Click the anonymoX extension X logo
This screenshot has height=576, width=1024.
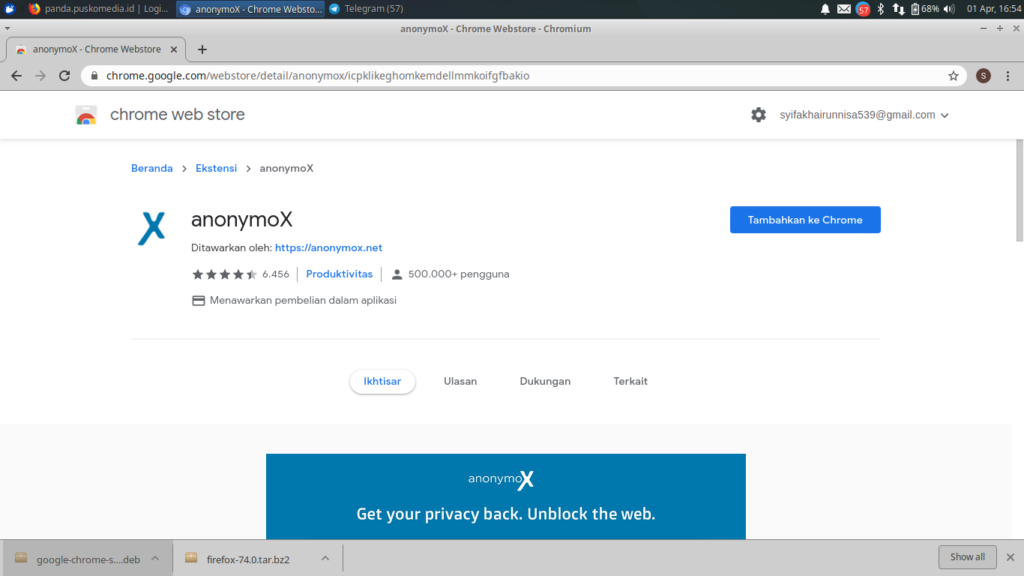(x=152, y=228)
